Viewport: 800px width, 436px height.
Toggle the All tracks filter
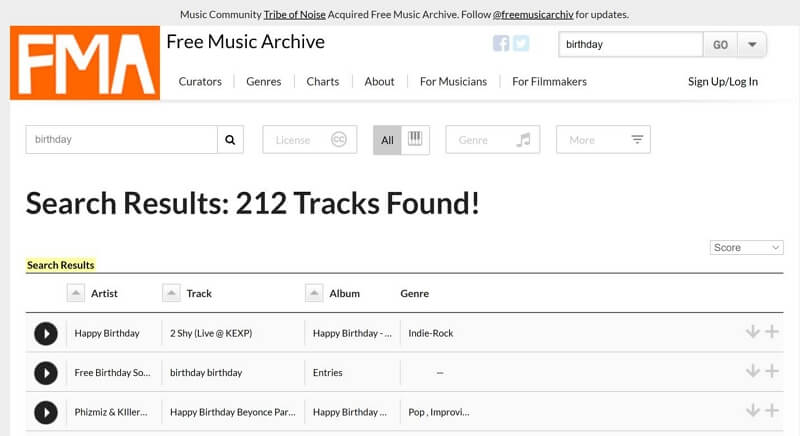387,140
